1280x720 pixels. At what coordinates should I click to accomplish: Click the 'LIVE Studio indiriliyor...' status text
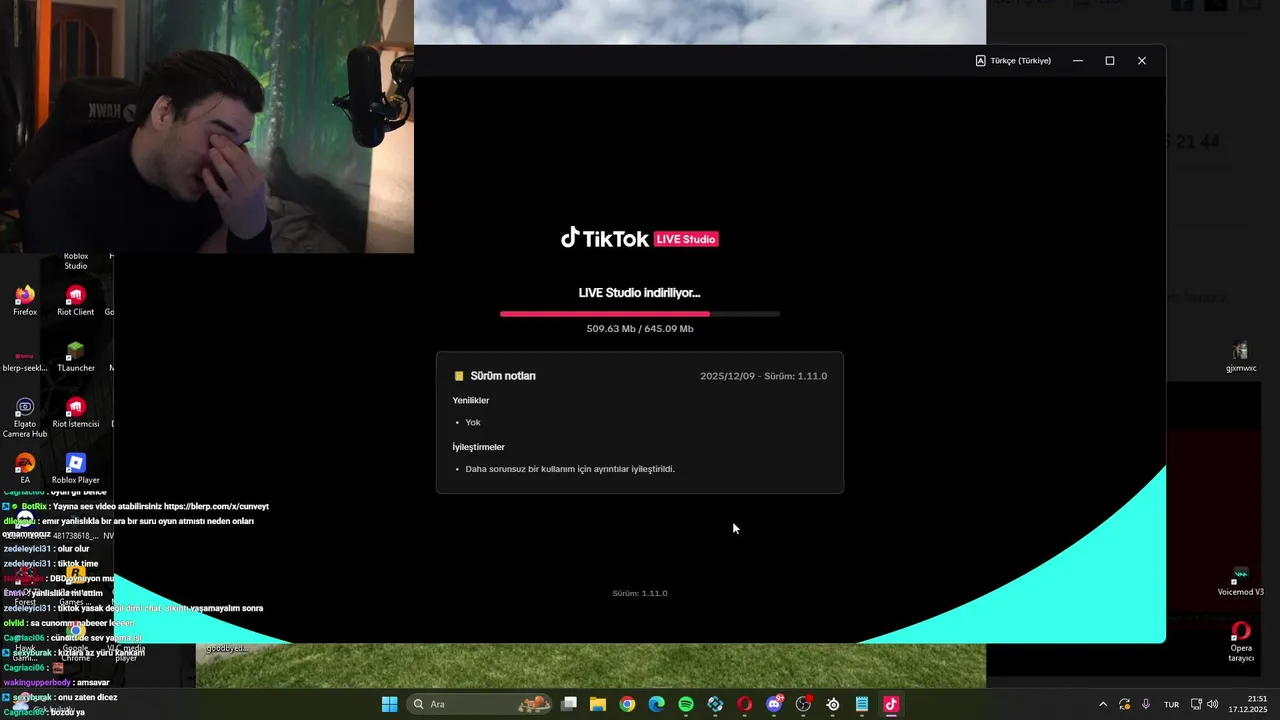coord(640,293)
